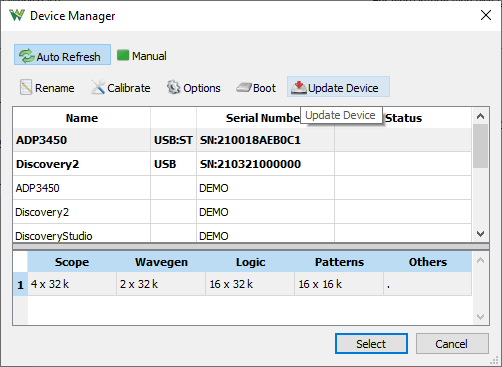Image resolution: width=502 pixels, height=367 pixels.
Task: Click the Options label
Action: pyautogui.click(x=202, y=88)
